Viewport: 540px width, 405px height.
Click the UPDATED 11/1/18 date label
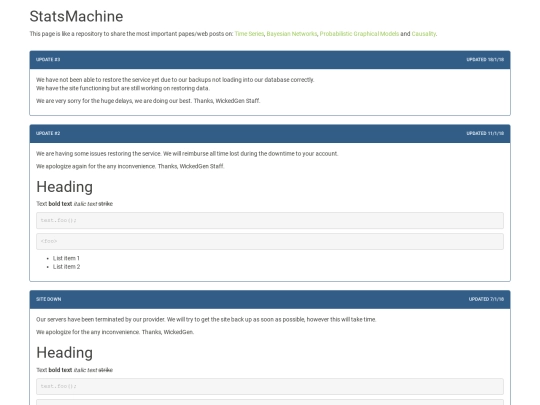point(485,133)
